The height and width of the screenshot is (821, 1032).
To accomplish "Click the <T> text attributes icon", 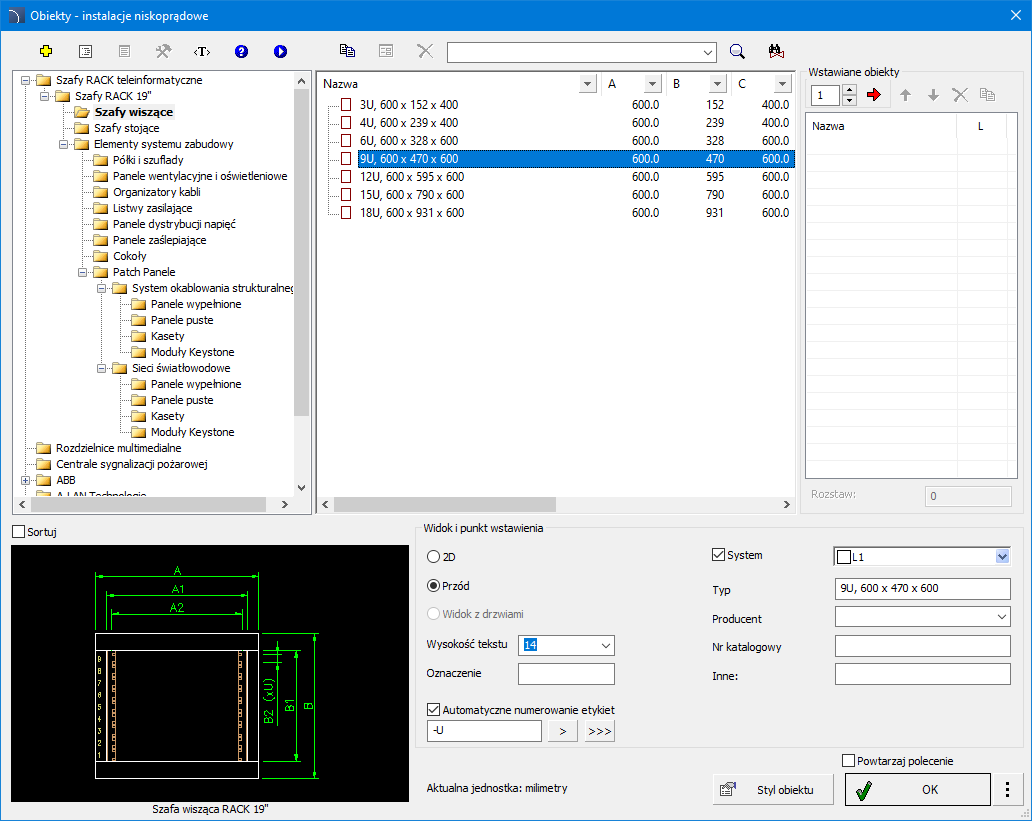I will (202, 51).
